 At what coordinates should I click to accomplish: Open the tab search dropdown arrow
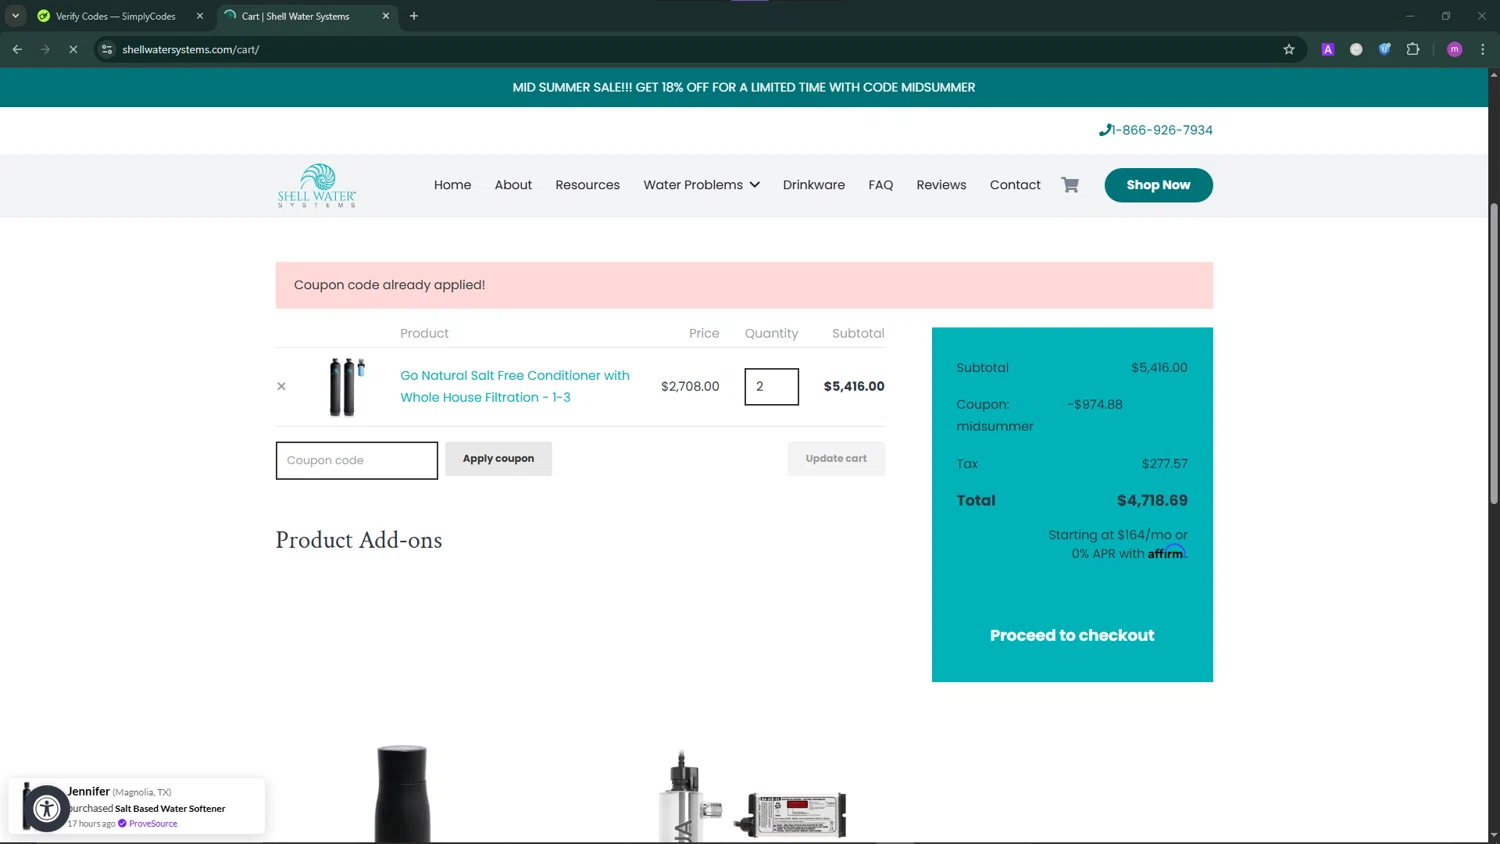click(x=15, y=16)
